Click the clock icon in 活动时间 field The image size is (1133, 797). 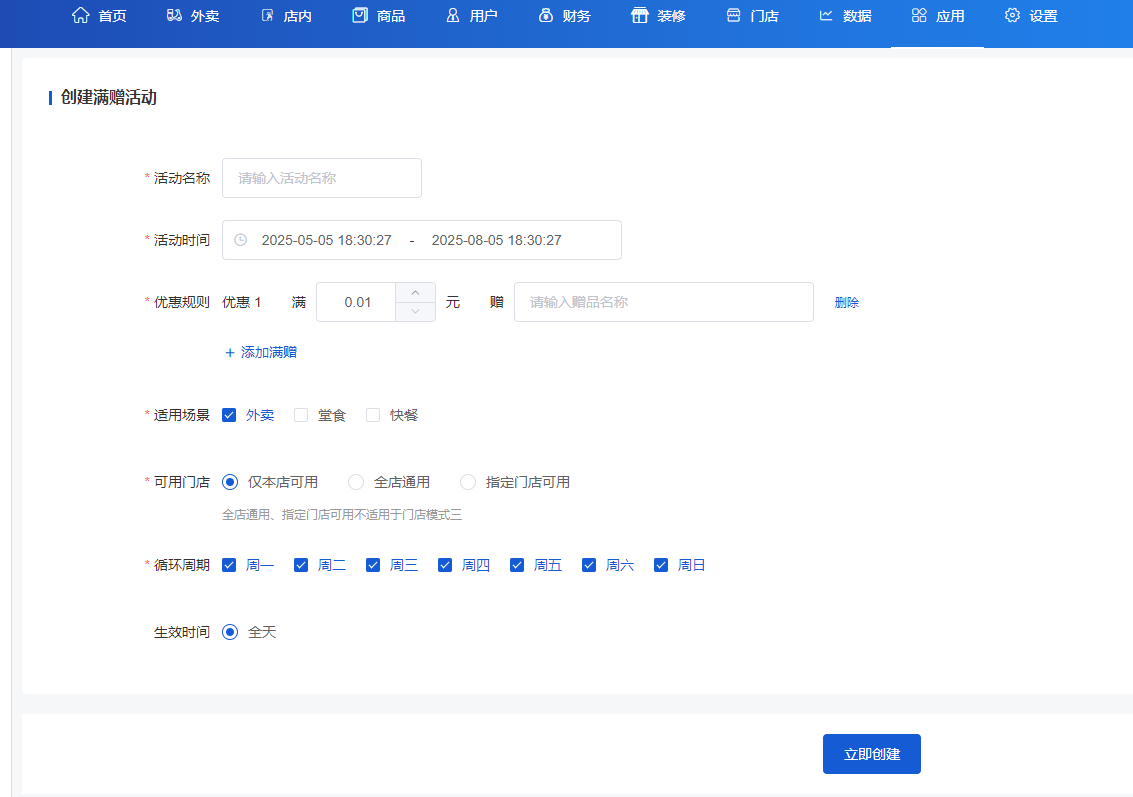[x=241, y=240]
